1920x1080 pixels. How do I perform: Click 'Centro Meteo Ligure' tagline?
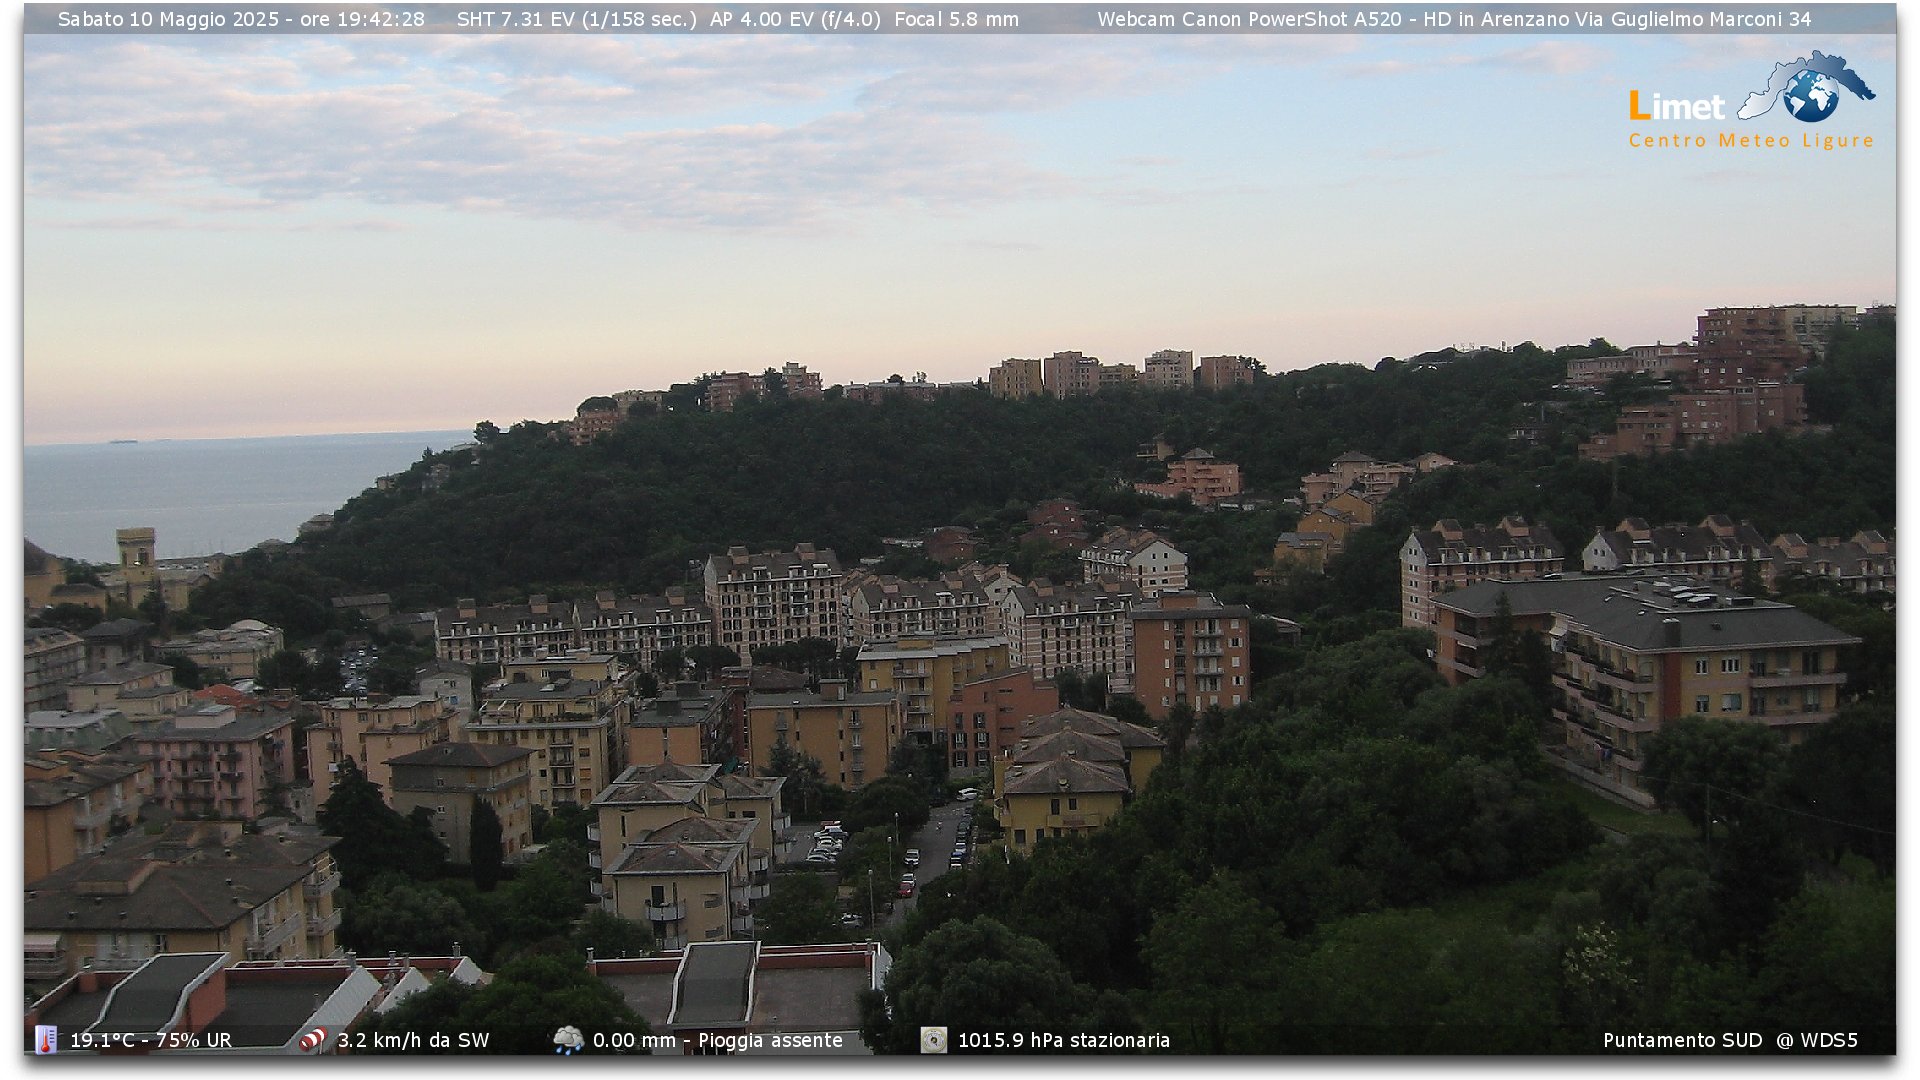pyautogui.click(x=1751, y=141)
